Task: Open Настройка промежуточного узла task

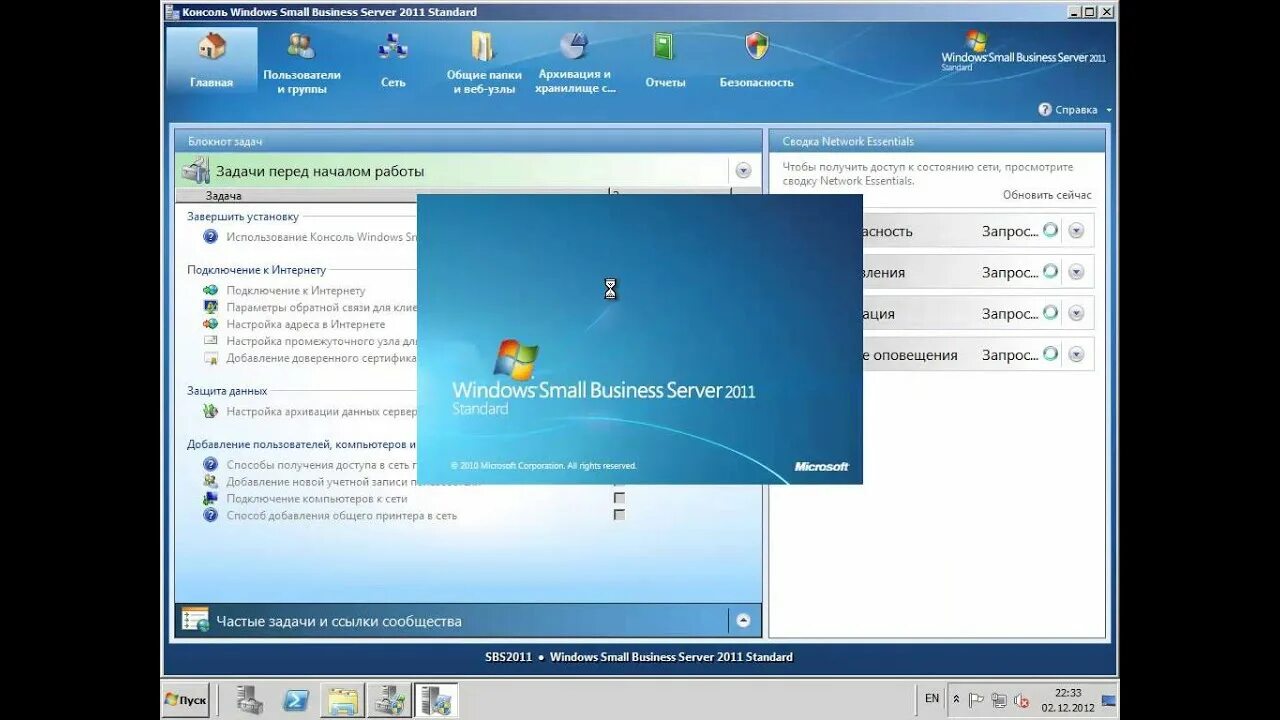Action: [x=321, y=341]
